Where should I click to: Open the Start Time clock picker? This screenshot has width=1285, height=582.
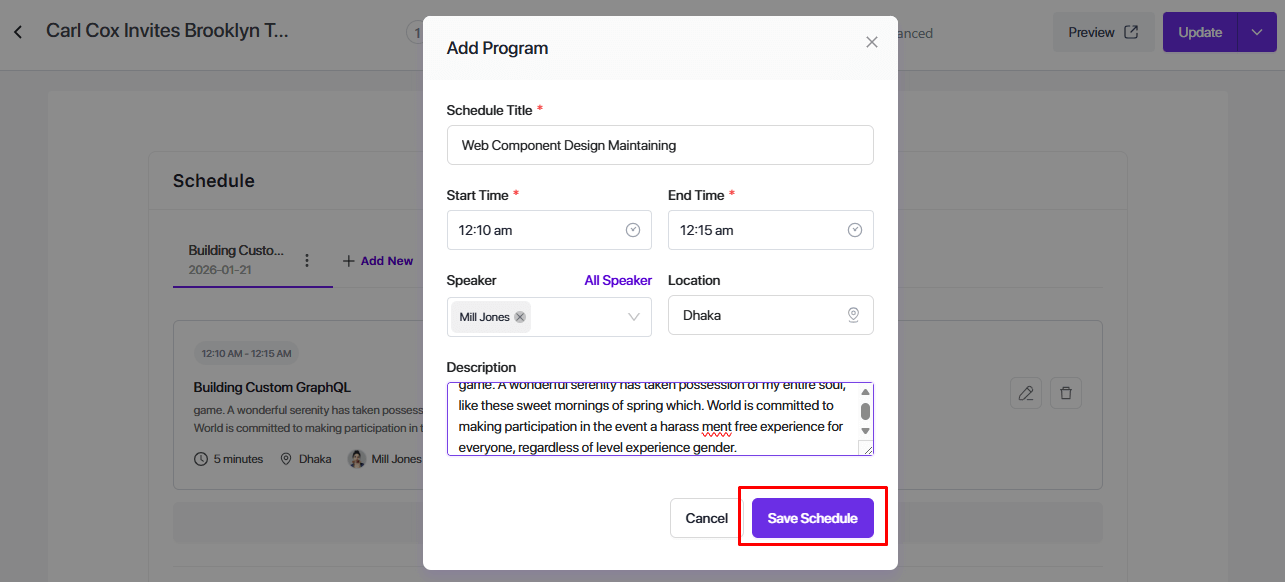pos(633,230)
